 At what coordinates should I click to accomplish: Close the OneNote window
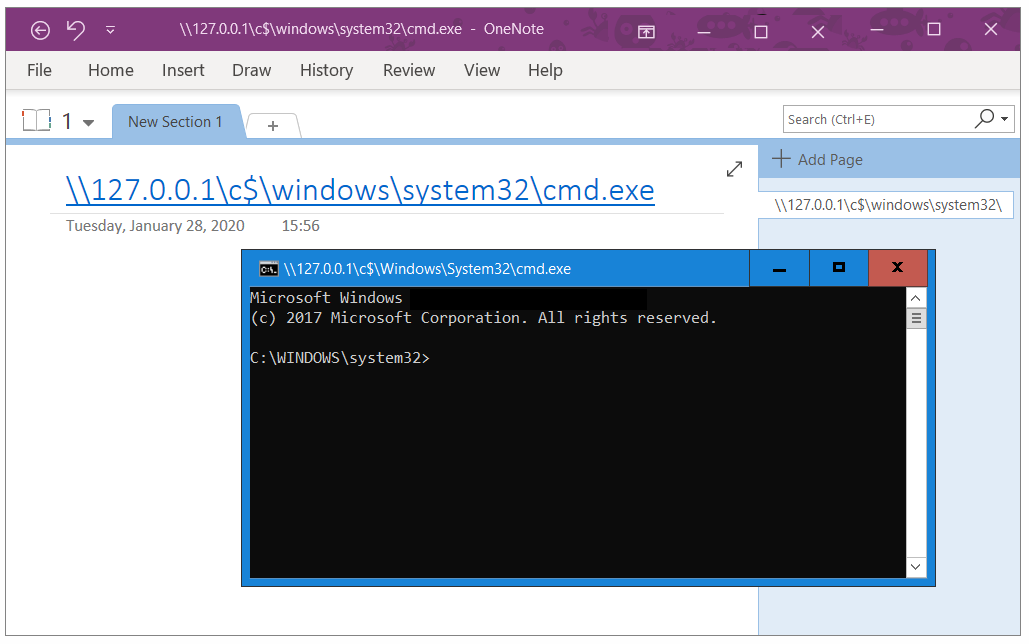(x=991, y=30)
